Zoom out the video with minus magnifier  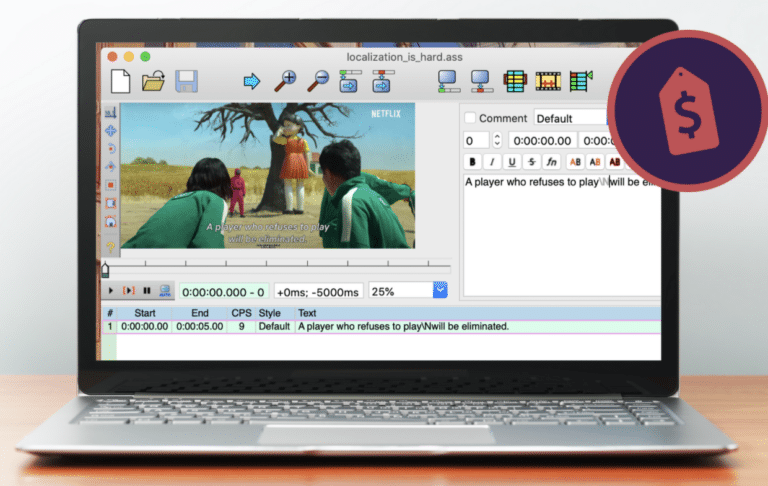point(318,81)
